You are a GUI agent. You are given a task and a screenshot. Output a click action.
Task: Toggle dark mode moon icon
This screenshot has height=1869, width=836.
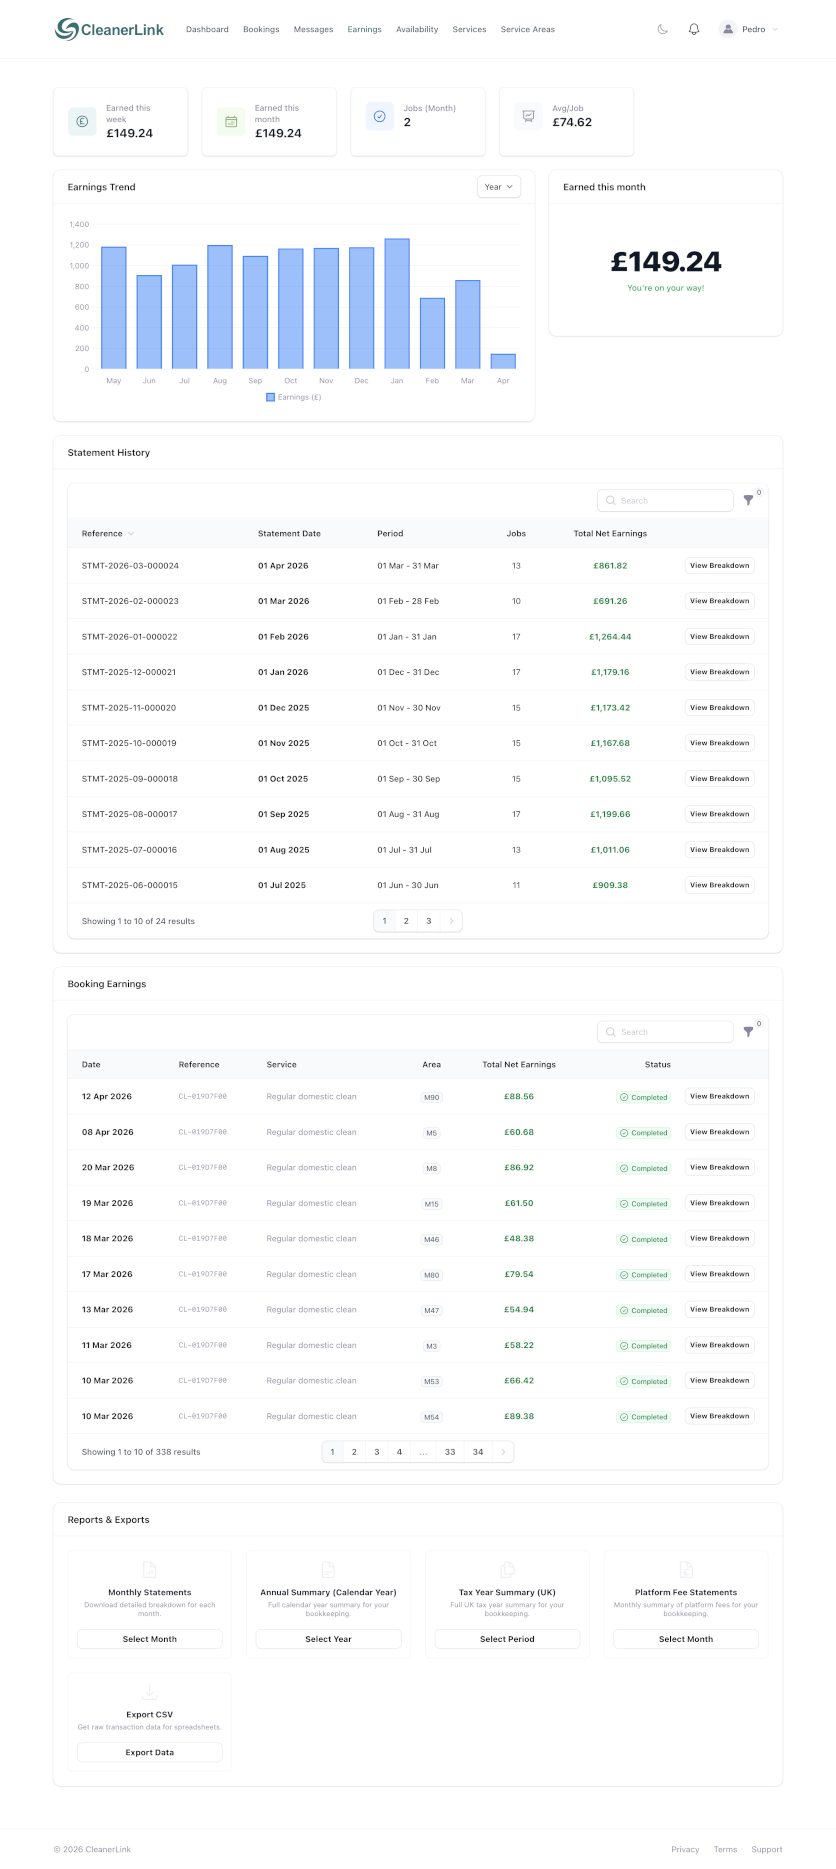[663, 30]
